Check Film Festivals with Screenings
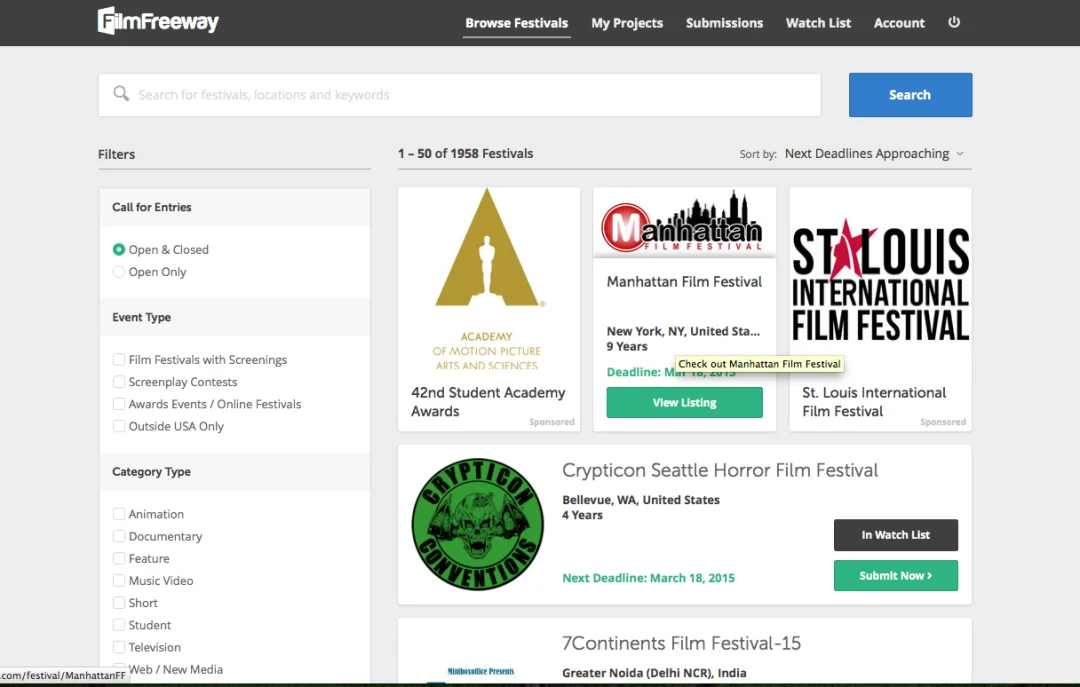1080x687 pixels. tap(118, 360)
